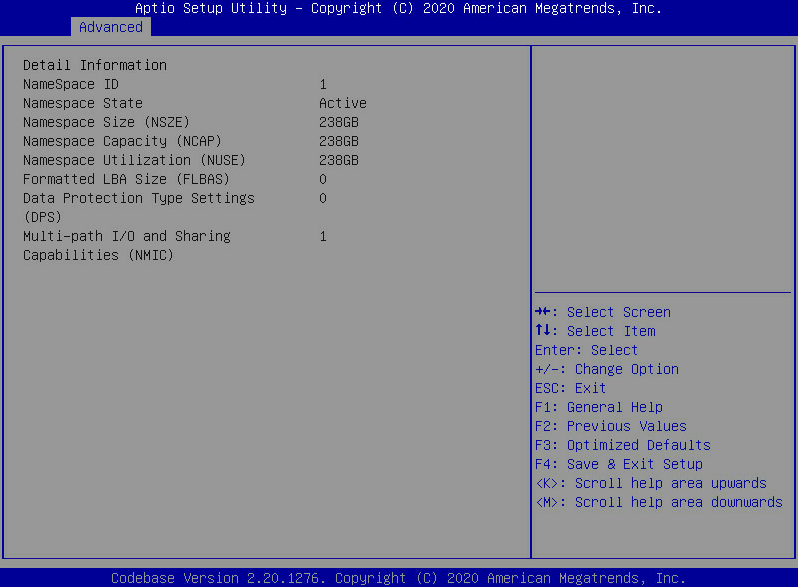Click the 1 value for NameSpace ID
This screenshot has width=798, height=587.
[323, 84]
